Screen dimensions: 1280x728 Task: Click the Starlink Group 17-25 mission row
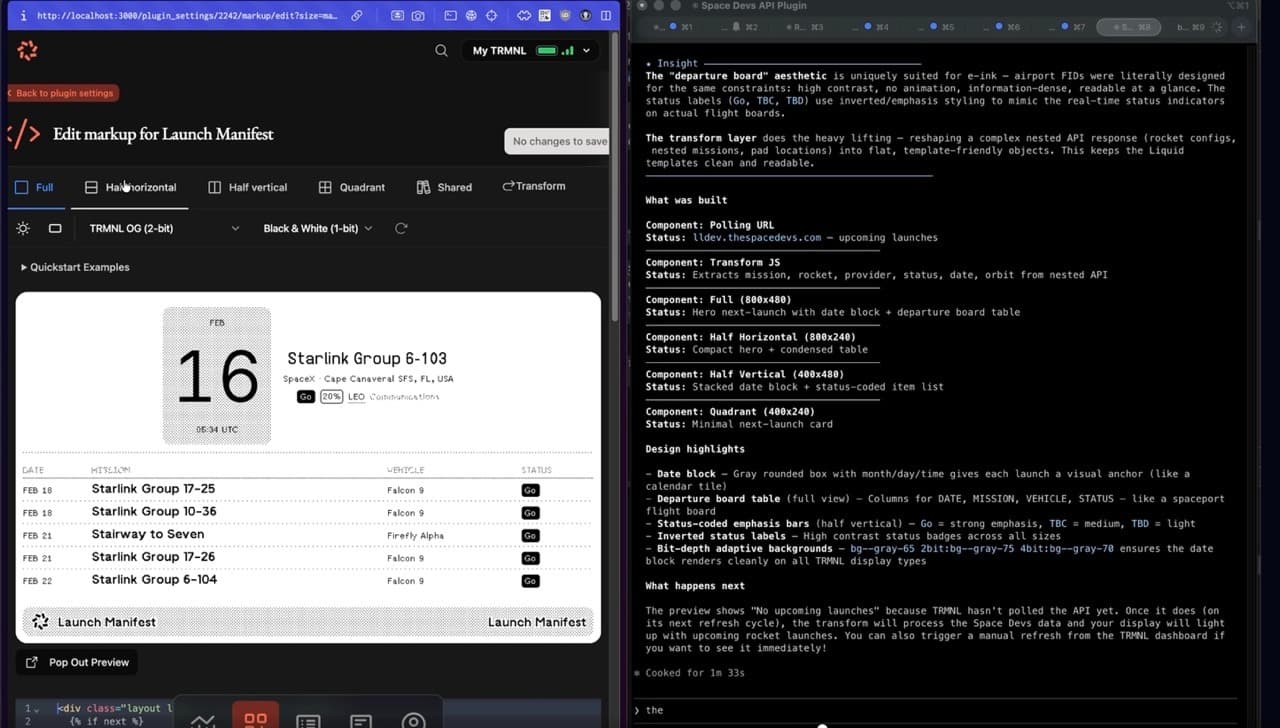tap(307, 489)
